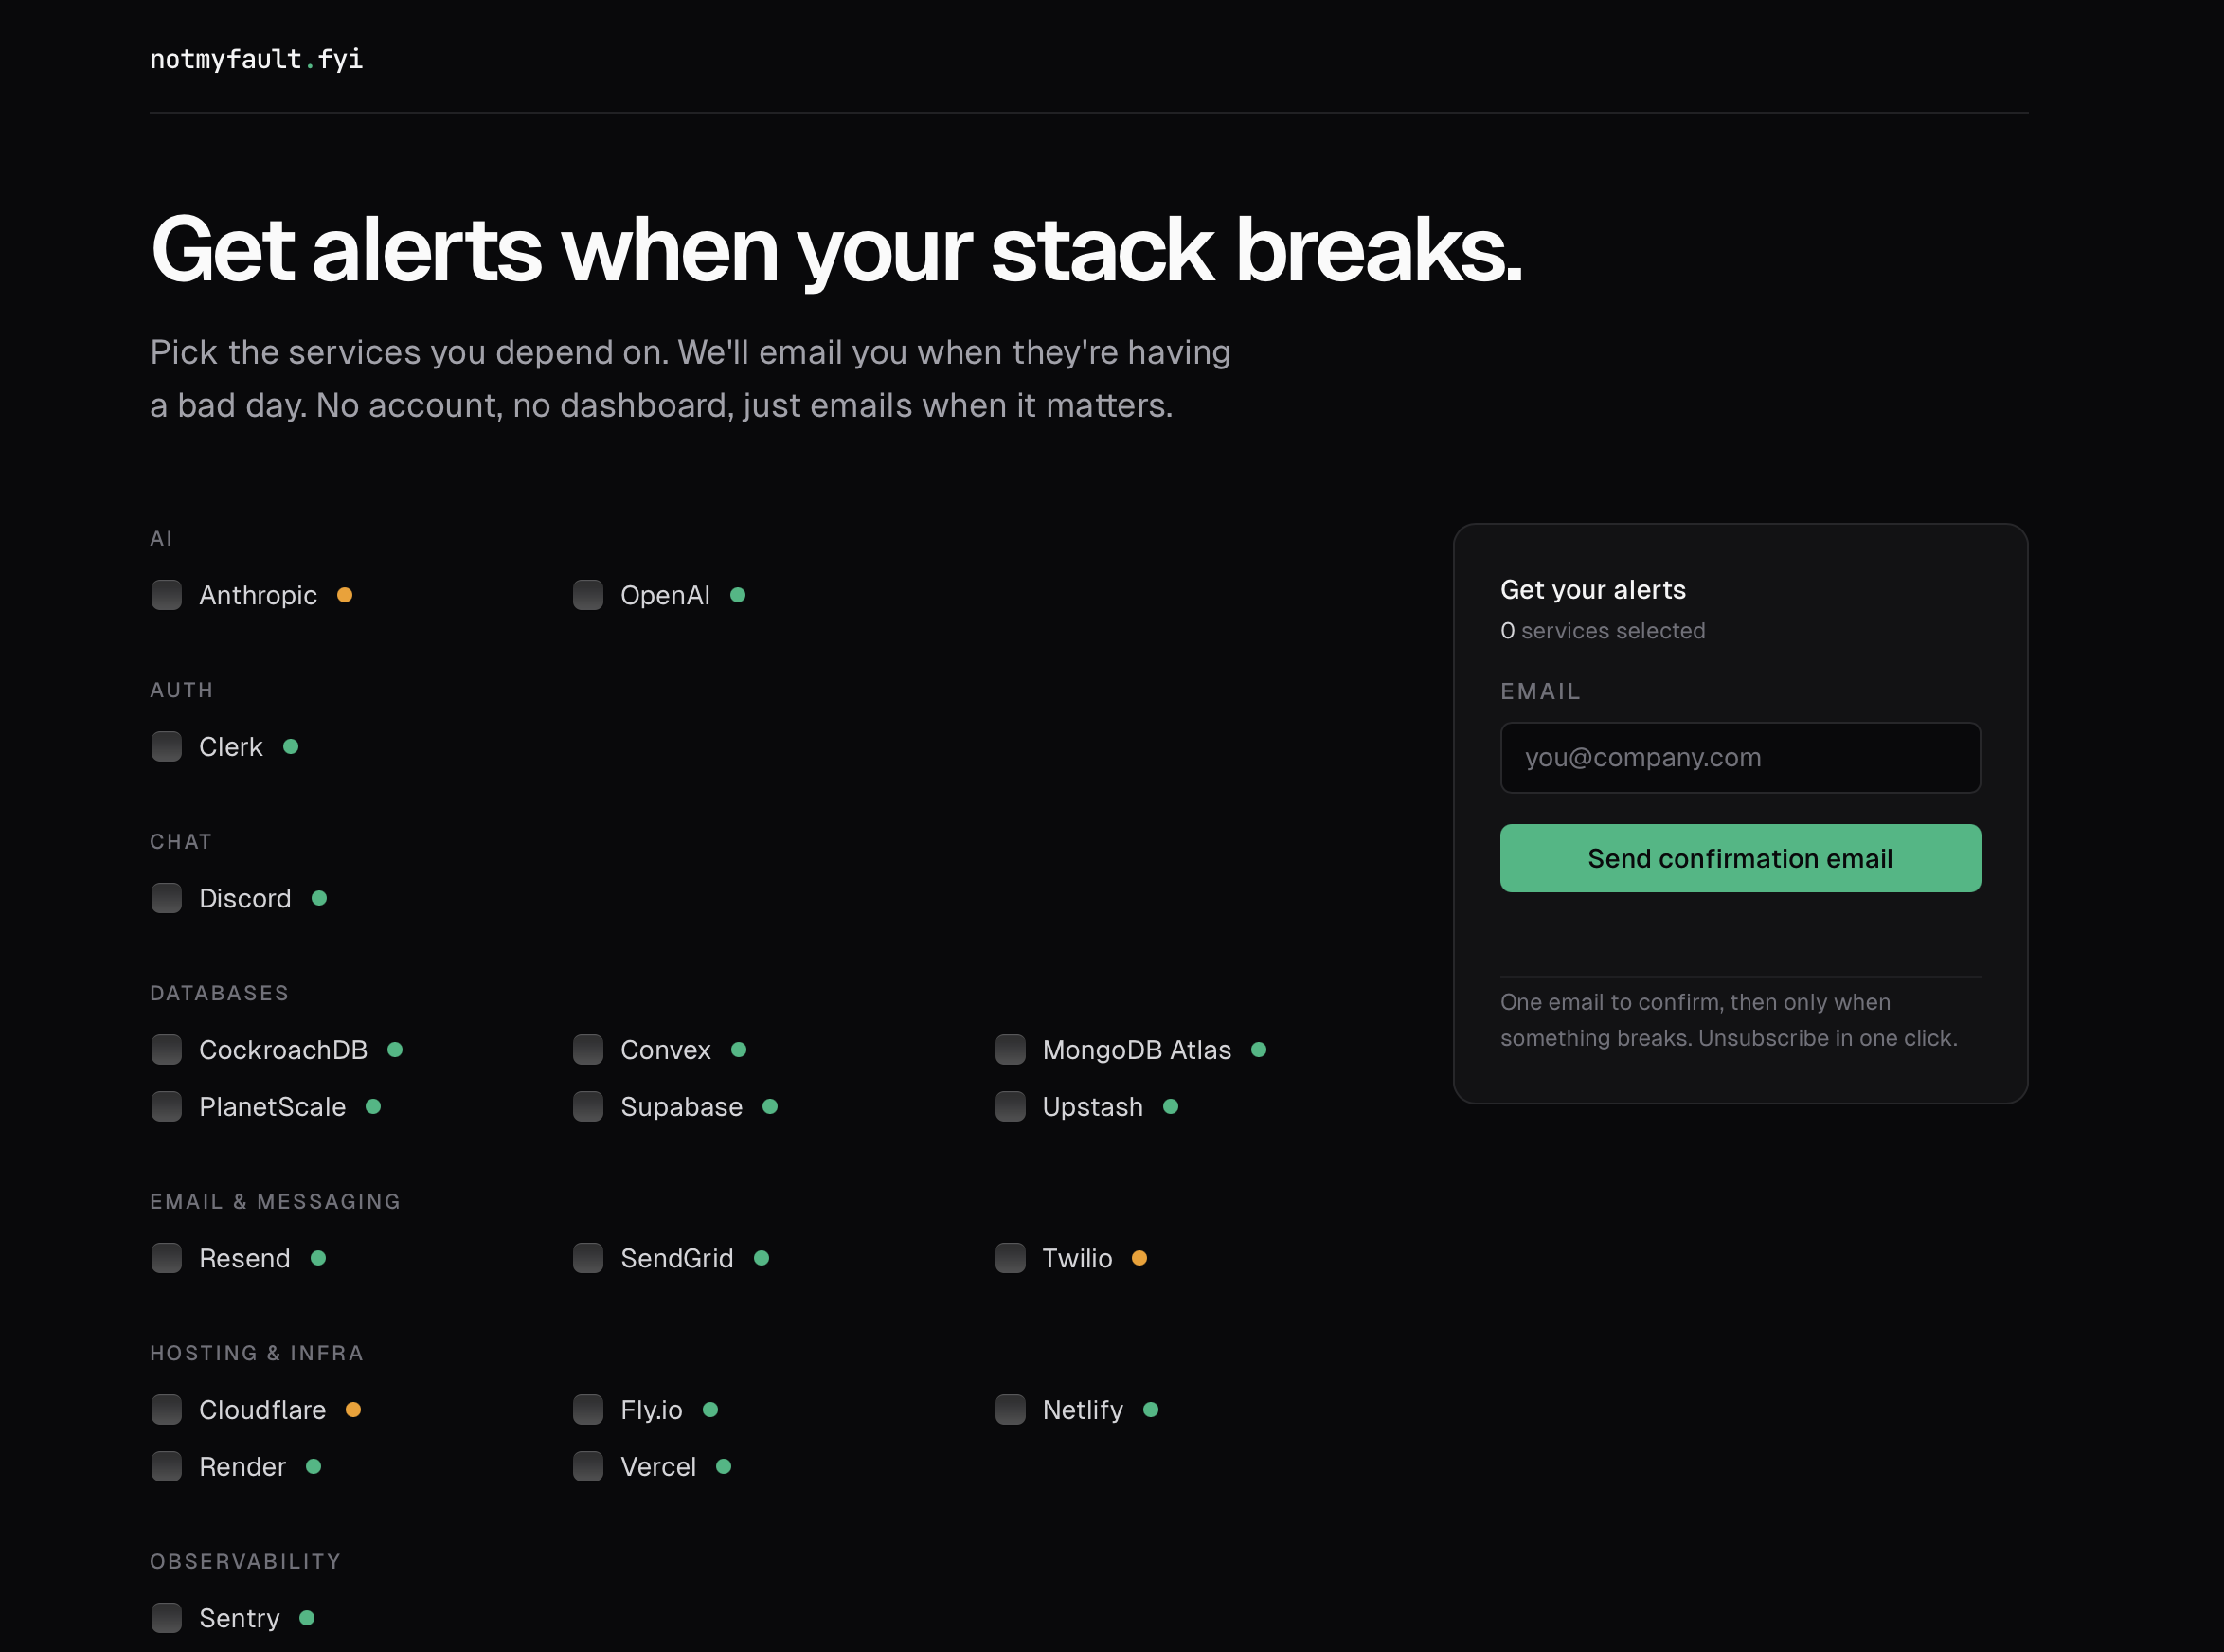The image size is (2224, 1652).
Task: Click the green status dot beside Render
Action: [313, 1467]
